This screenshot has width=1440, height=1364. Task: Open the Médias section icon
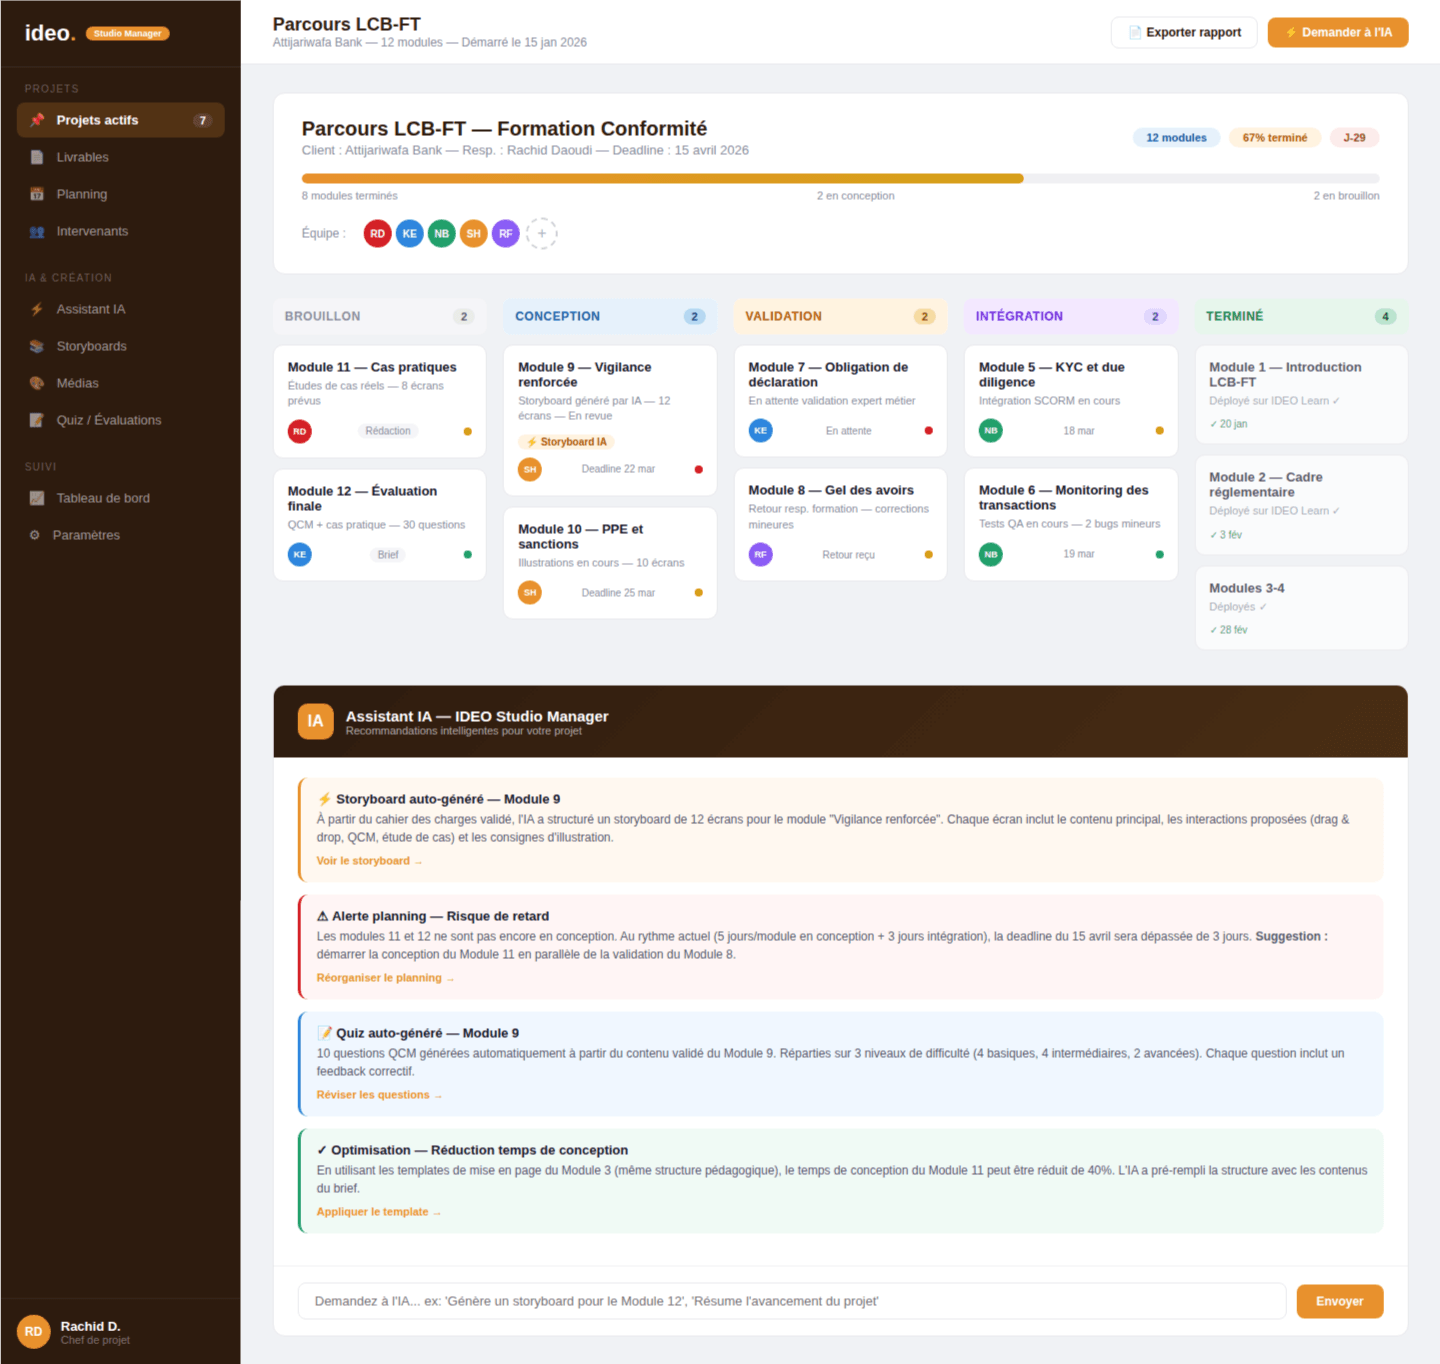37,383
